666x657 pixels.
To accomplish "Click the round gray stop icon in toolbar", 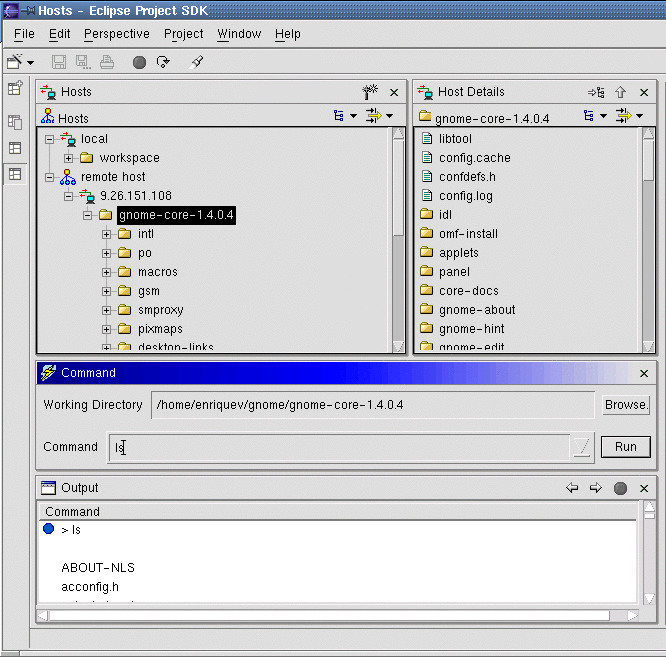I will click(x=139, y=62).
